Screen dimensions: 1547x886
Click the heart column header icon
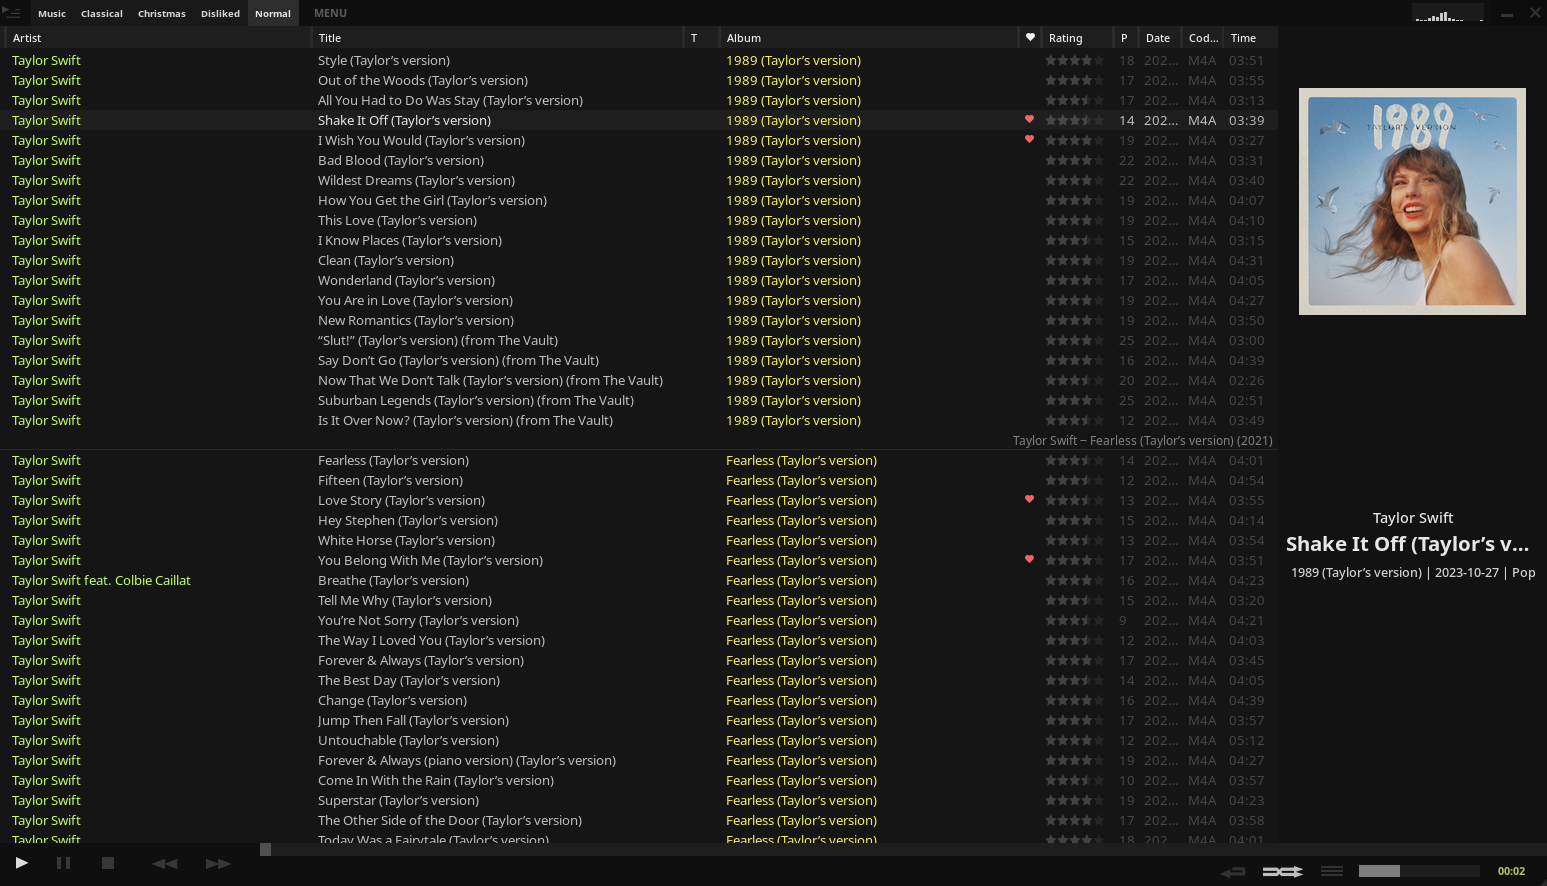tap(1030, 38)
